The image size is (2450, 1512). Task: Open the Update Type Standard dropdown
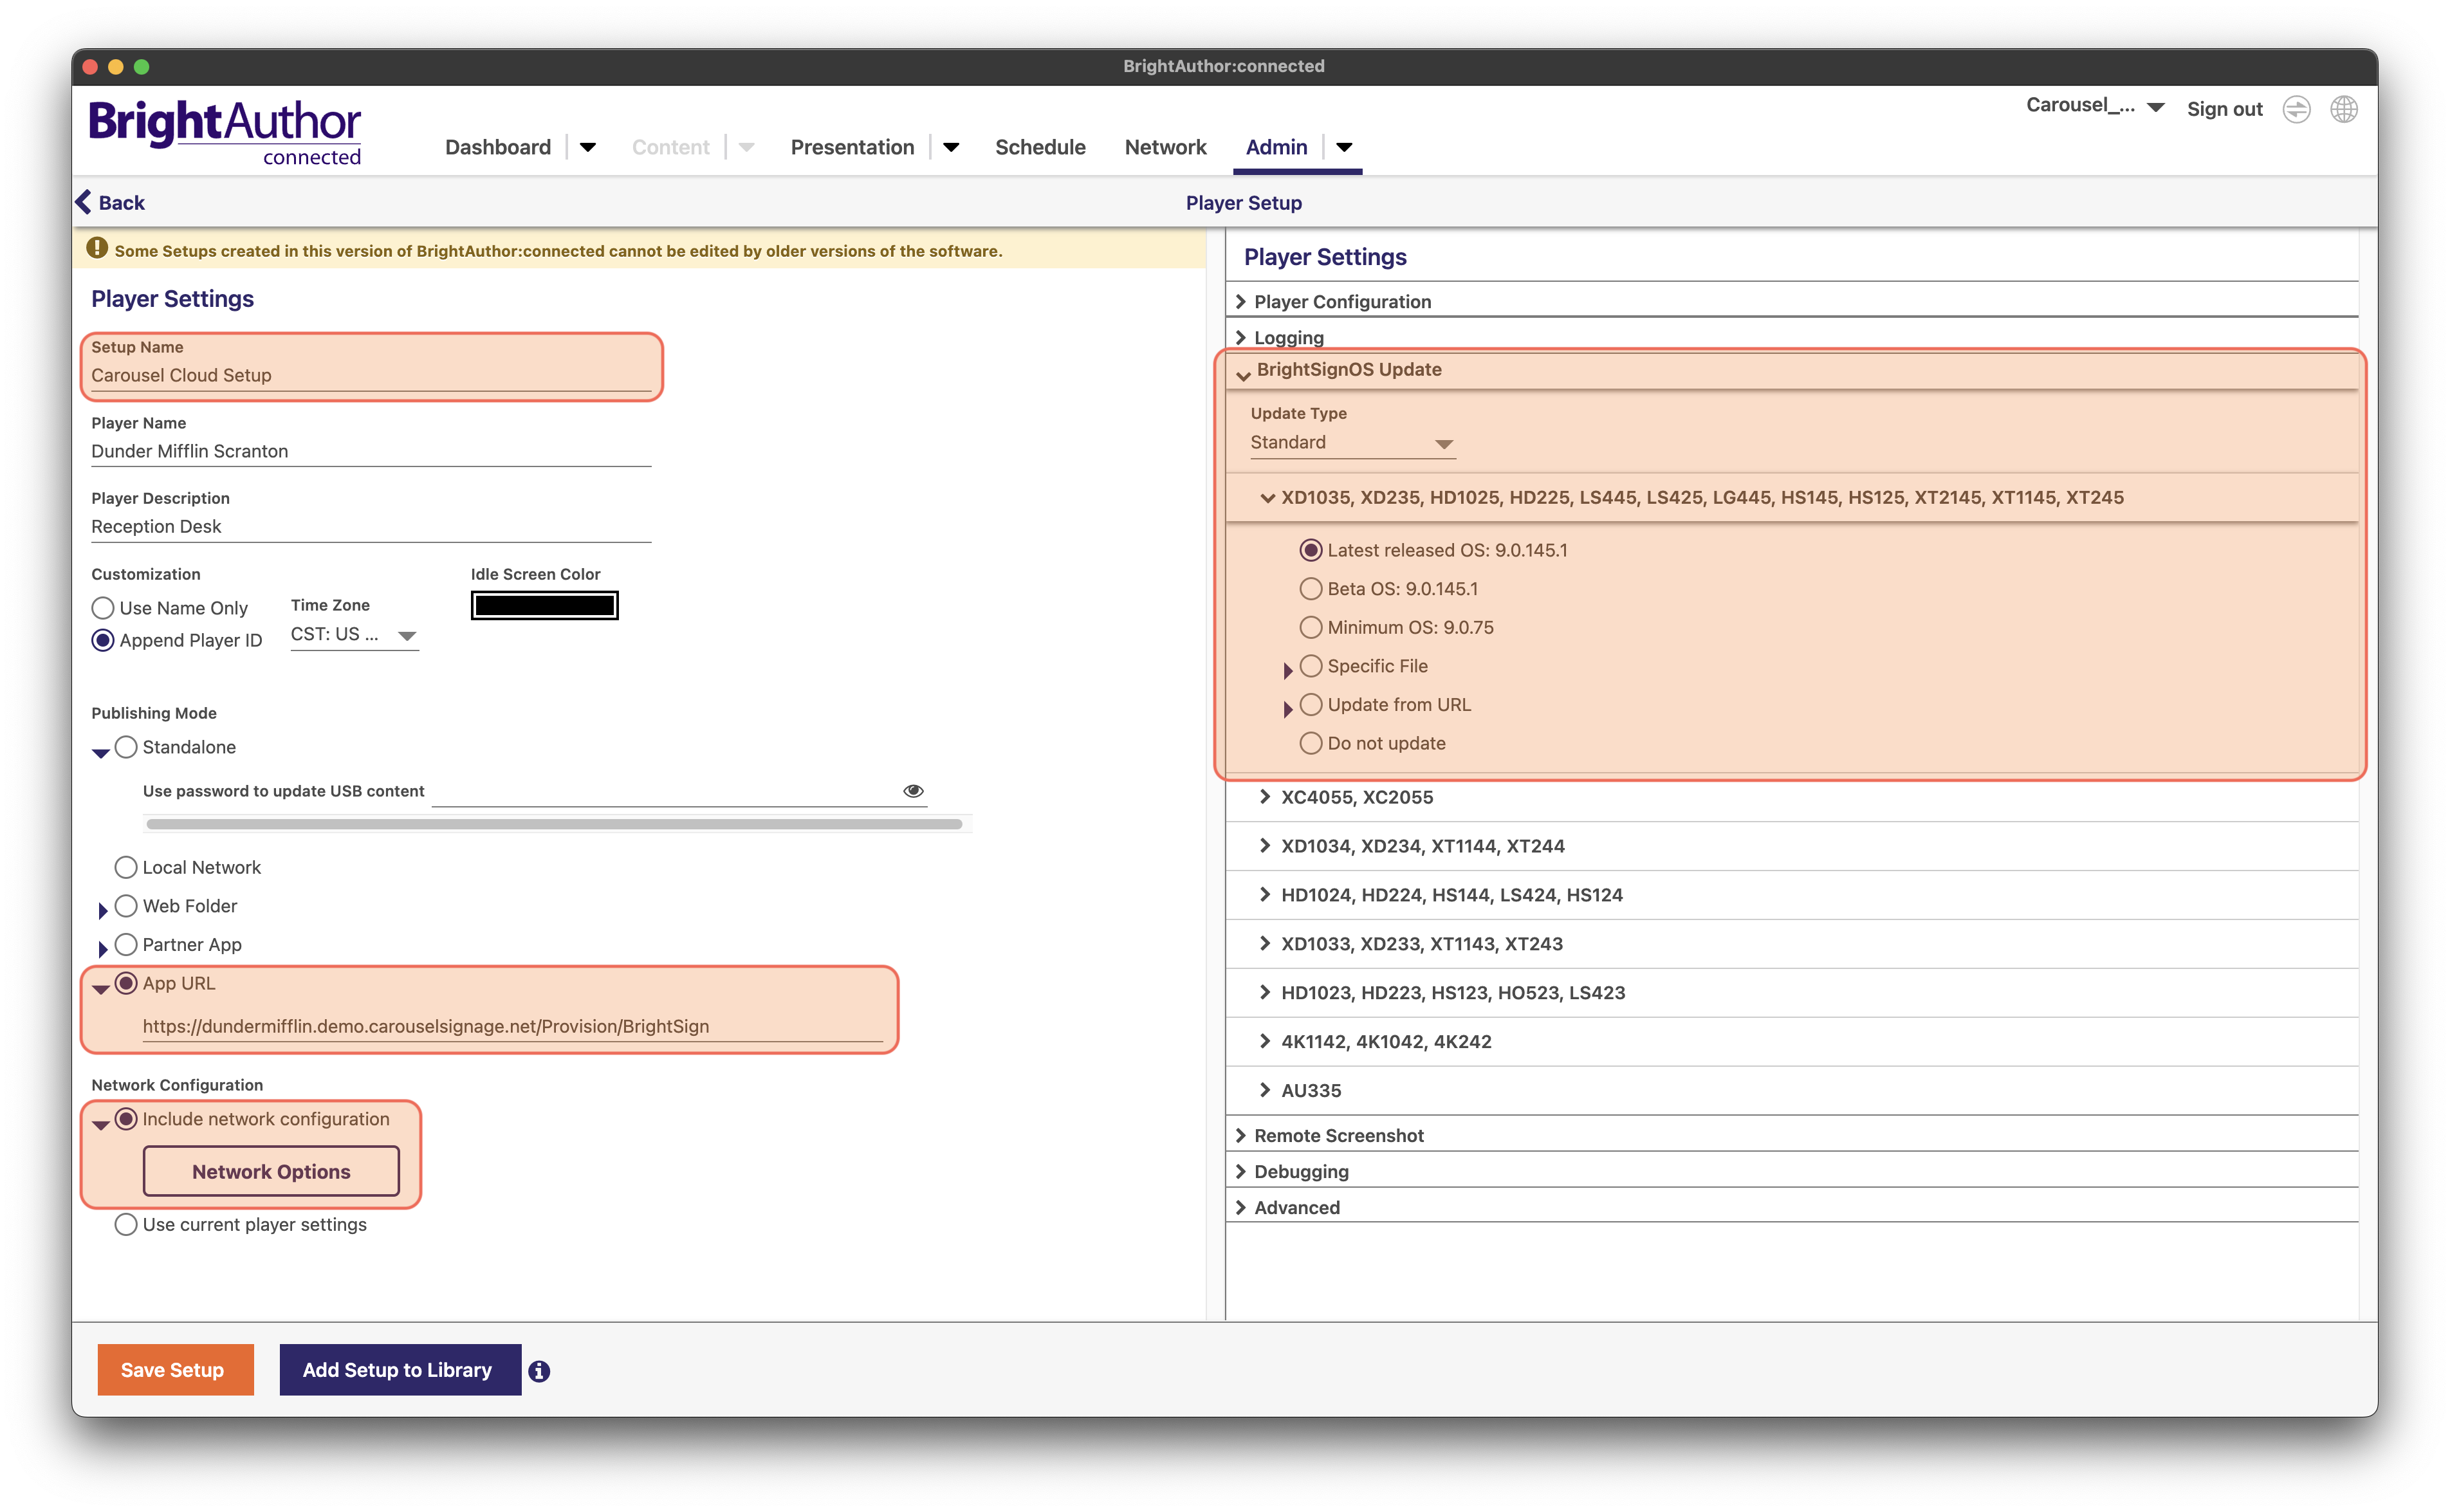tap(1352, 443)
